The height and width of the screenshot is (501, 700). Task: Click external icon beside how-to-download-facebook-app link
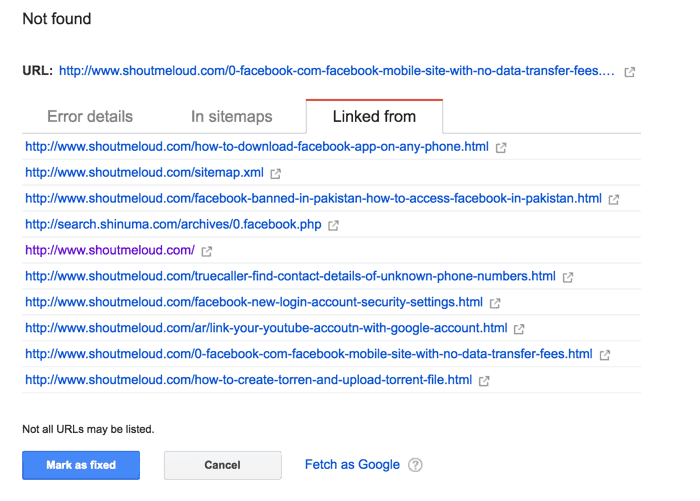(501, 148)
